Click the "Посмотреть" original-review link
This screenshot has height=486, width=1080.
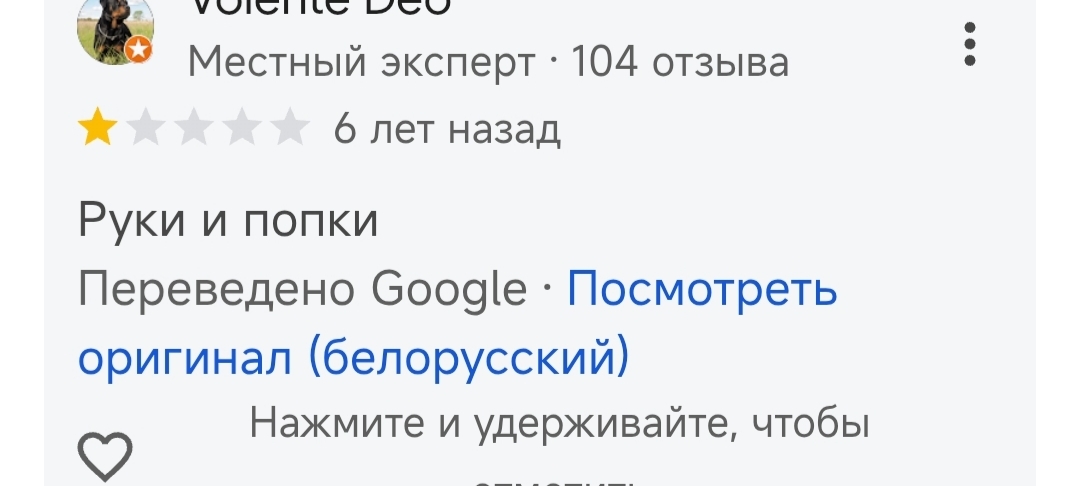click(702, 290)
